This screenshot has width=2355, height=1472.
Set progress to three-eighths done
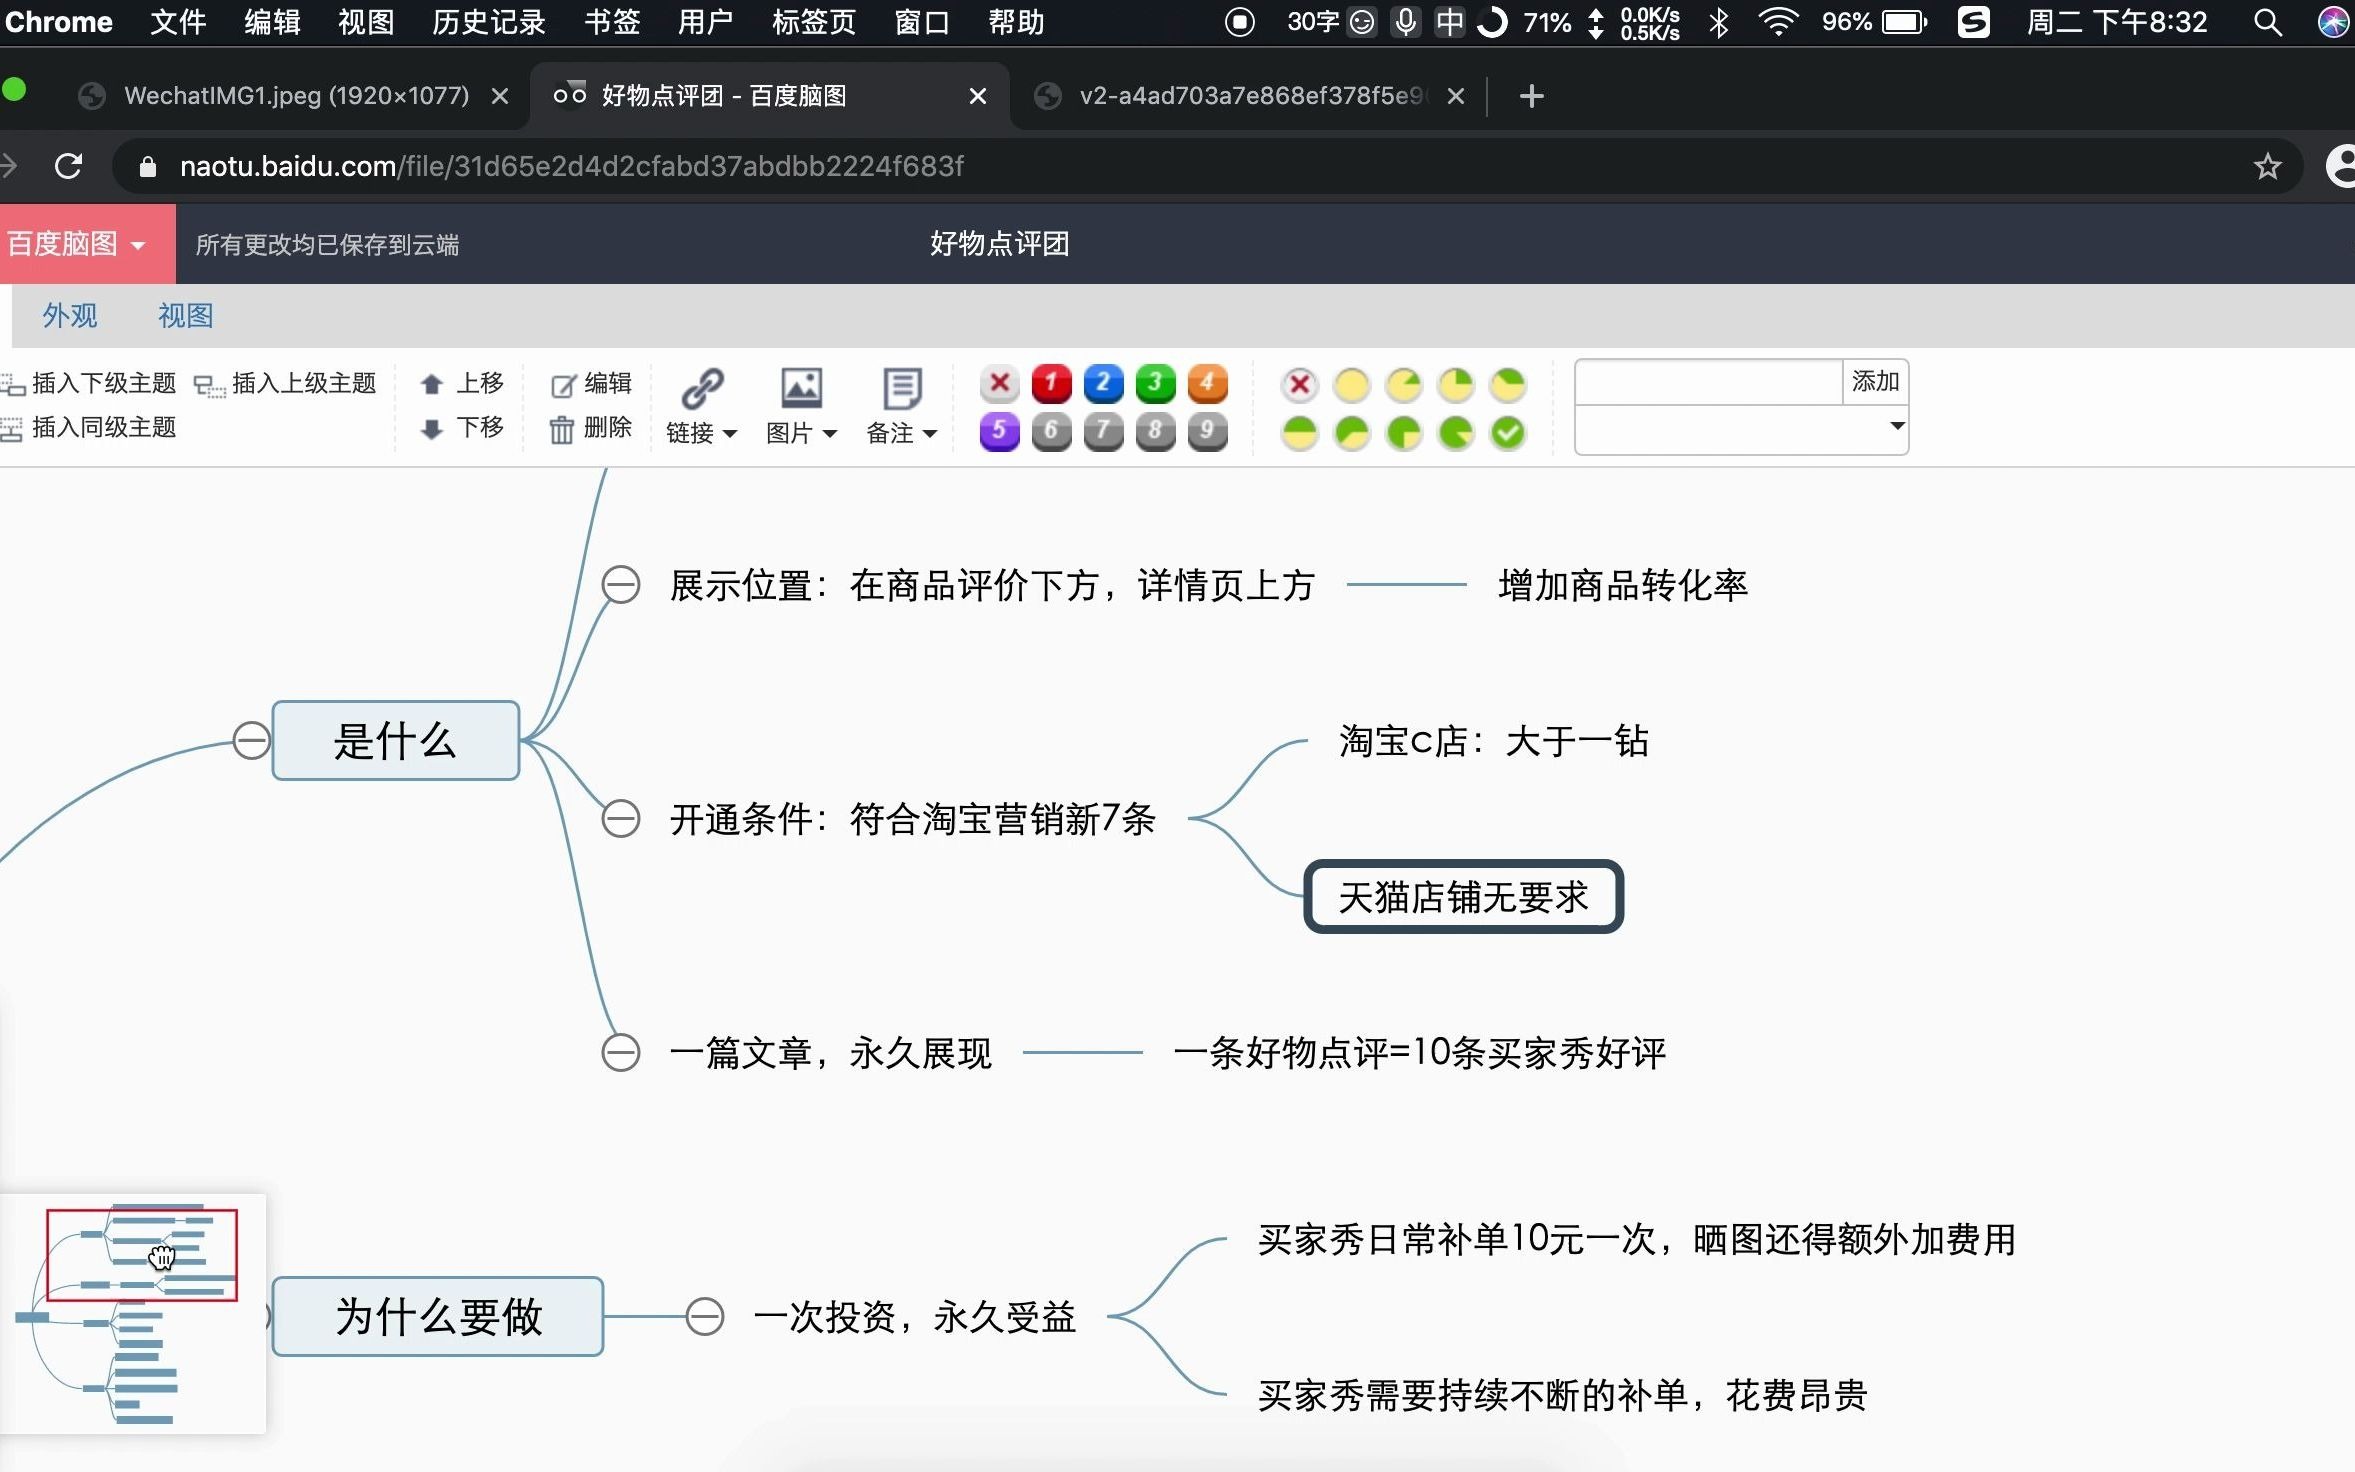[x=1507, y=384]
